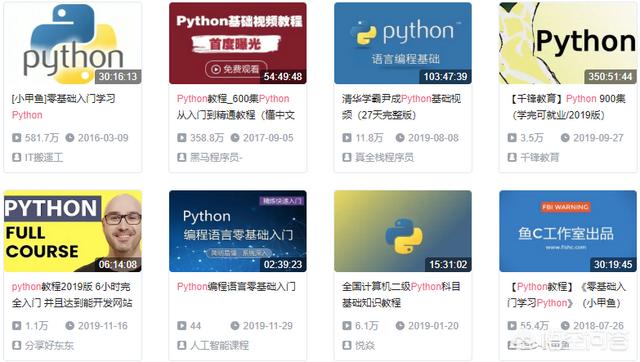640x362 pixels.
Task: Click the 30:19:45 duration badge
Action: pyautogui.click(x=613, y=264)
